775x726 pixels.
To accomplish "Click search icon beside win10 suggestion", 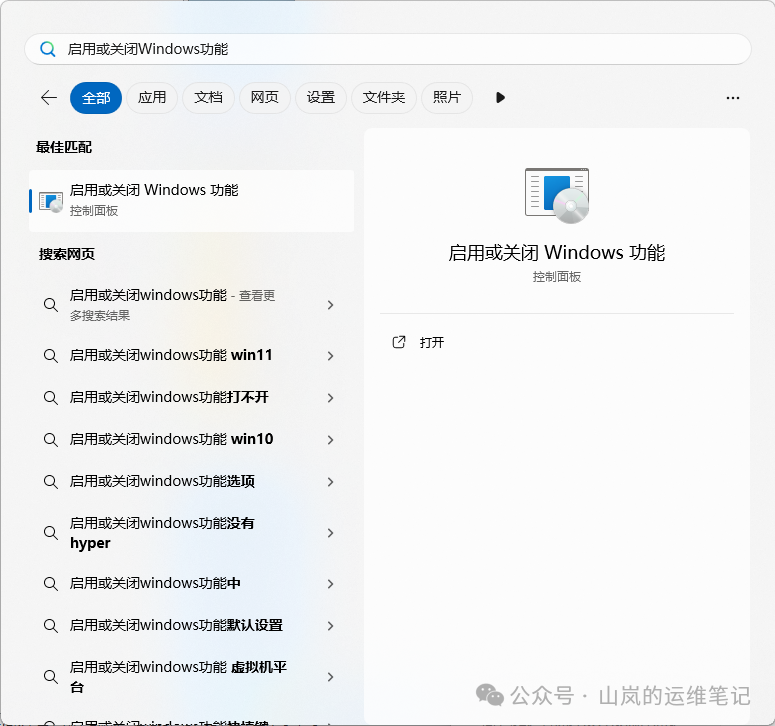I will [x=50, y=440].
